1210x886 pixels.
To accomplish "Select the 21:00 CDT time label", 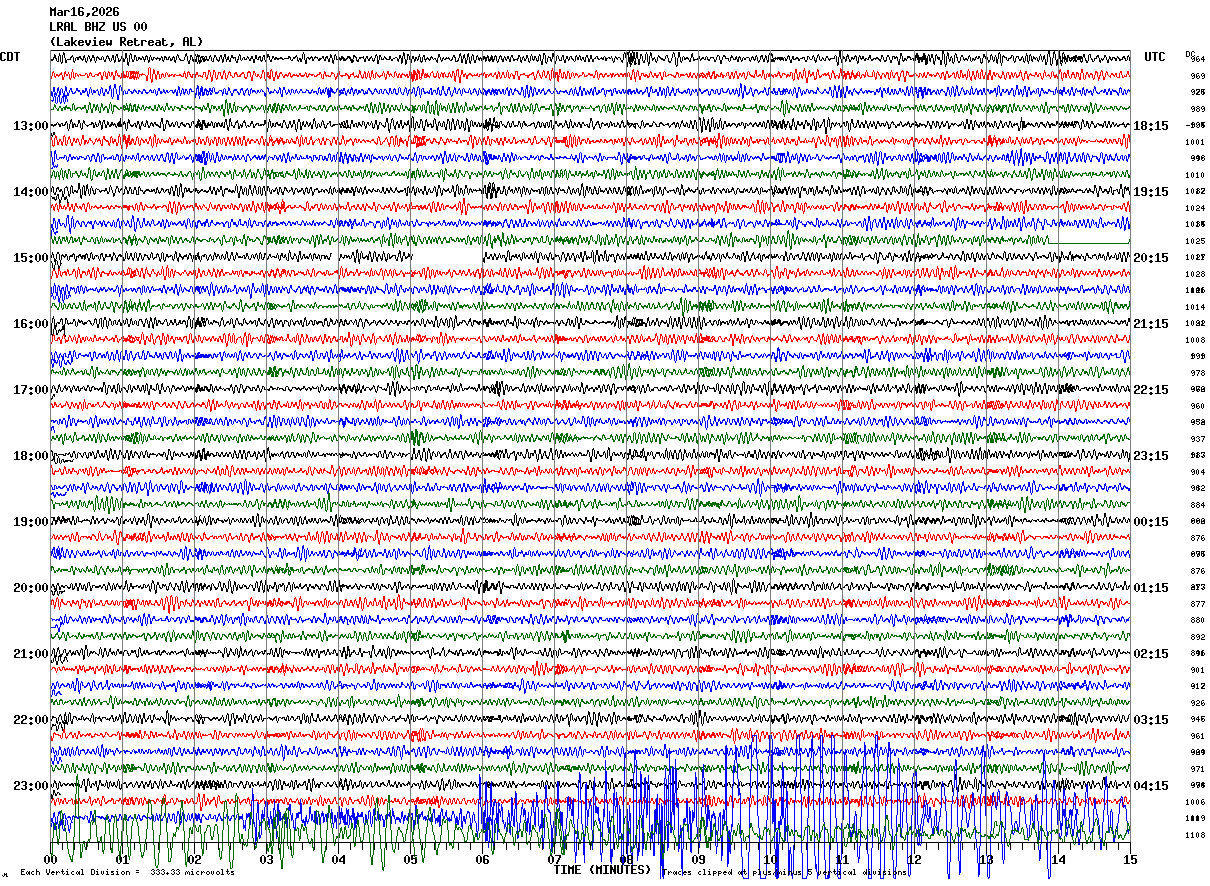I will click(31, 654).
